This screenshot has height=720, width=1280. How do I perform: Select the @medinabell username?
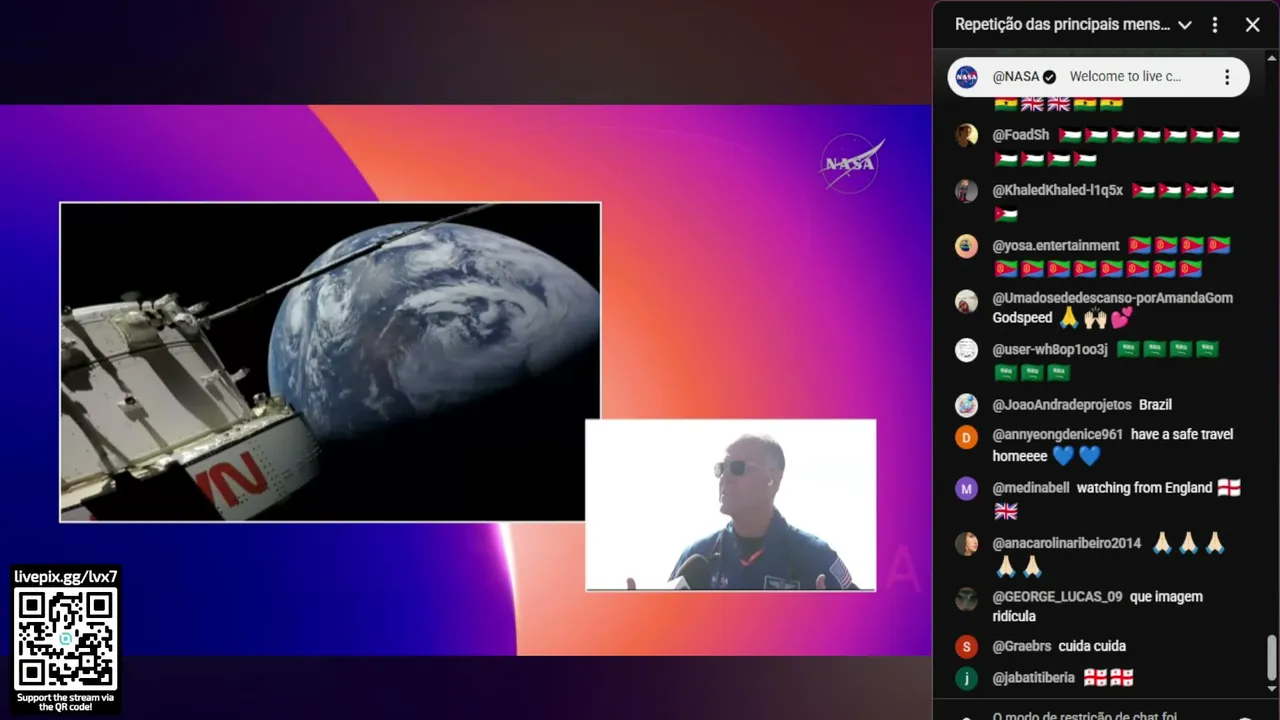[1031, 488]
